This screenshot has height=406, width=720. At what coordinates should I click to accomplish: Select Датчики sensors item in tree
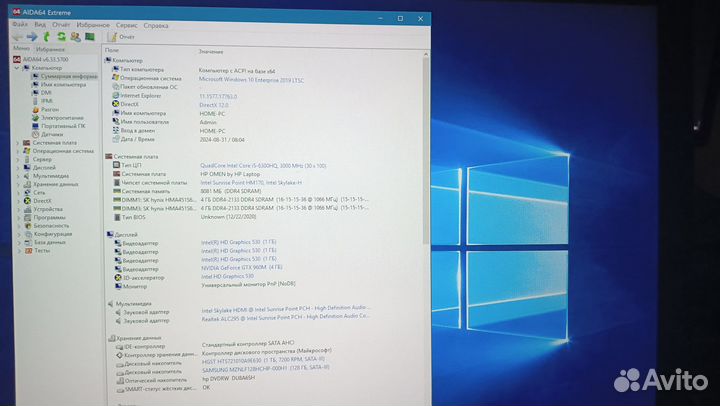52,134
